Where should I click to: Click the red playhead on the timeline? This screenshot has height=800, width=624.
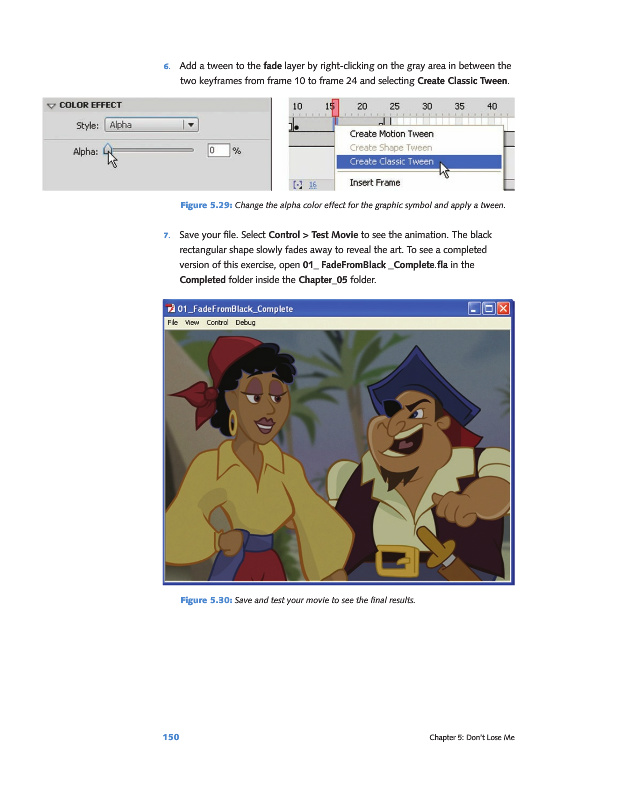[334, 107]
